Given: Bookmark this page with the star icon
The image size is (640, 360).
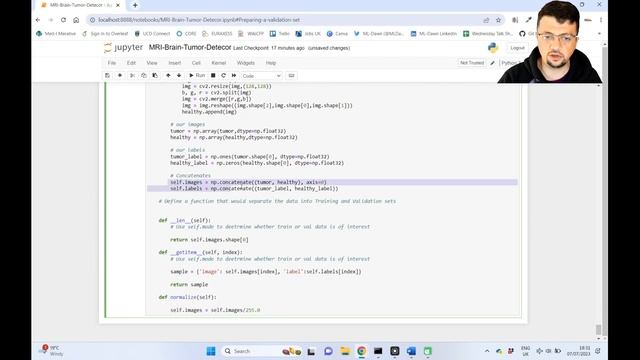Looking at the screenshot, I should 498,20.
